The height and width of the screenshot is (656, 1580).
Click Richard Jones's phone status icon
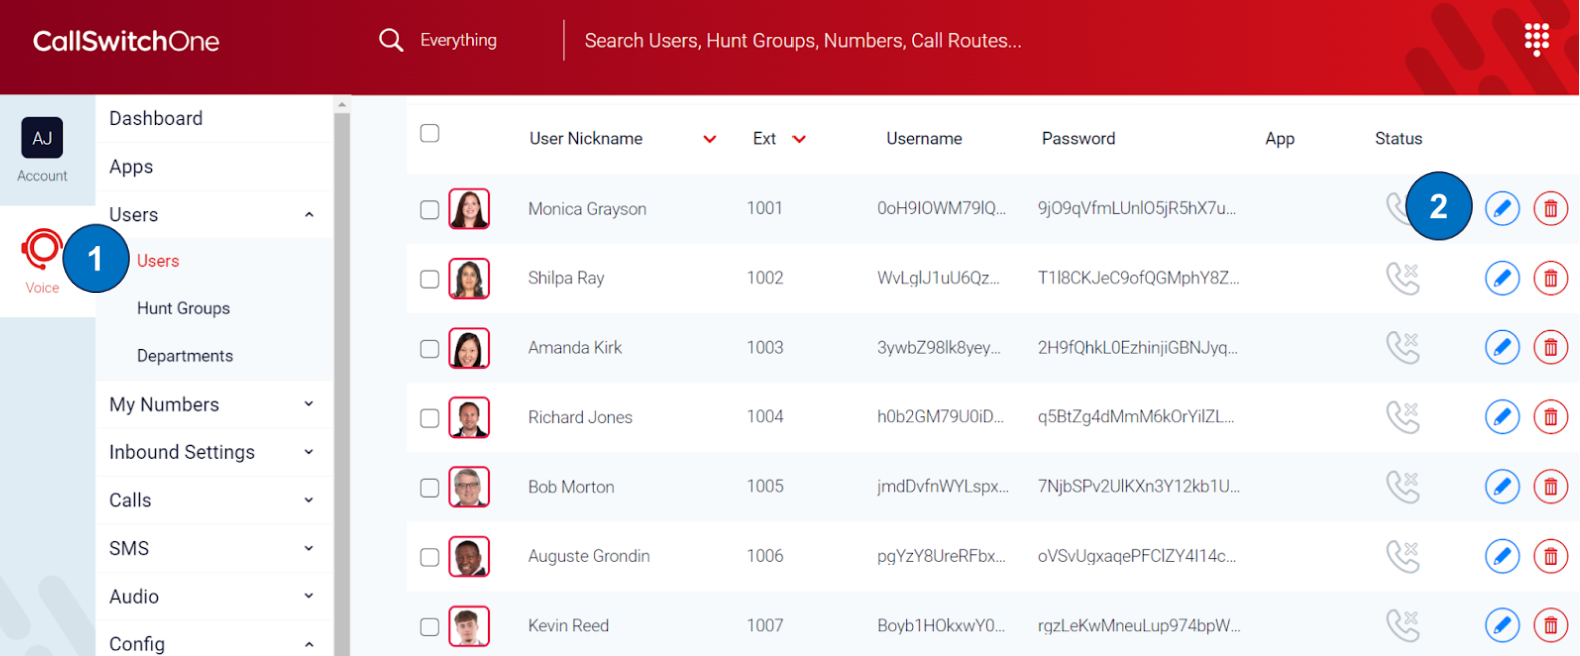[1403, 417]
